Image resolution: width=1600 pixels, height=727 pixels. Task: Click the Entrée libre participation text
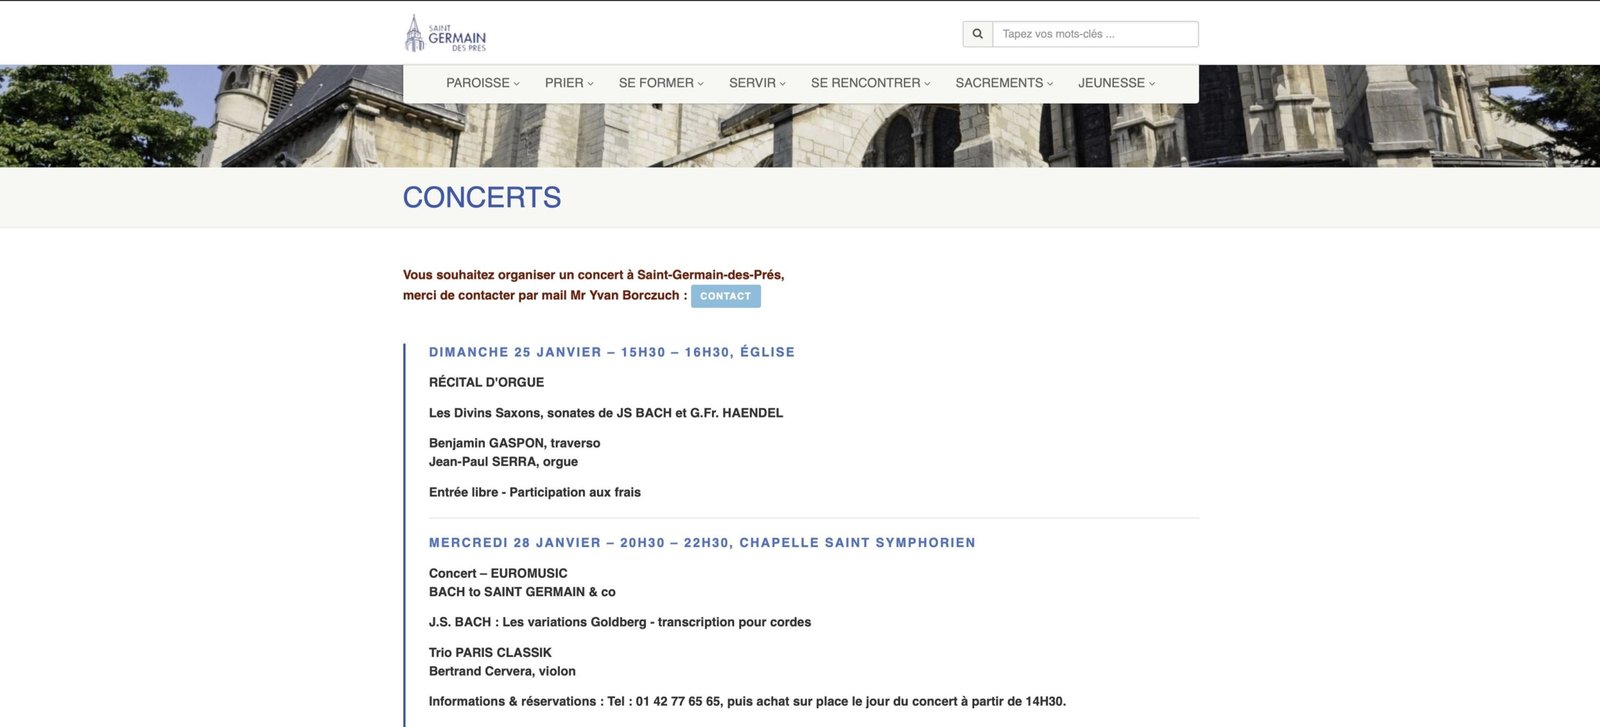click(x=534, y=492)
